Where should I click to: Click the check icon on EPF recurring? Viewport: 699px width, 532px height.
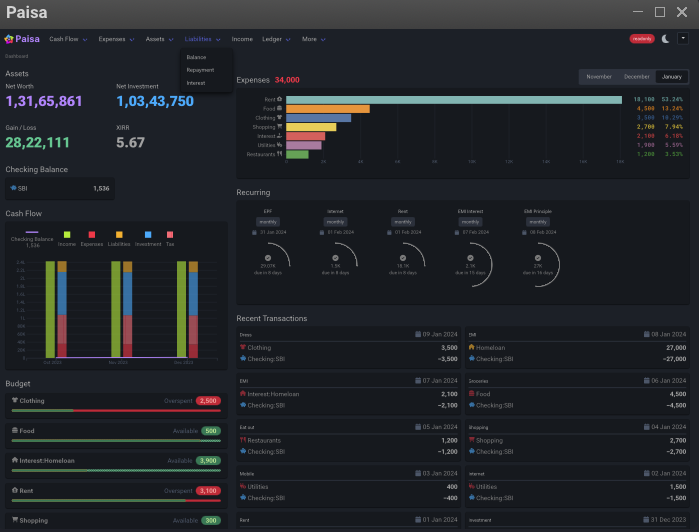pos(268,258)
